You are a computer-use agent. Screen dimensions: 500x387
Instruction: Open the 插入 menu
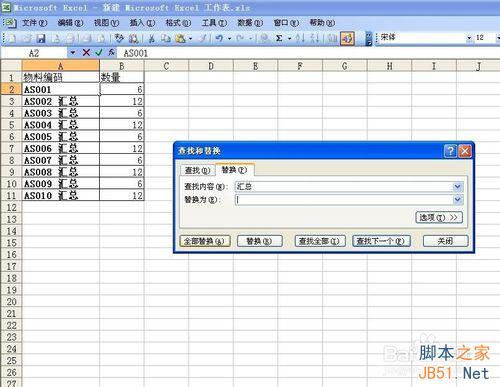tap(142, 23)
